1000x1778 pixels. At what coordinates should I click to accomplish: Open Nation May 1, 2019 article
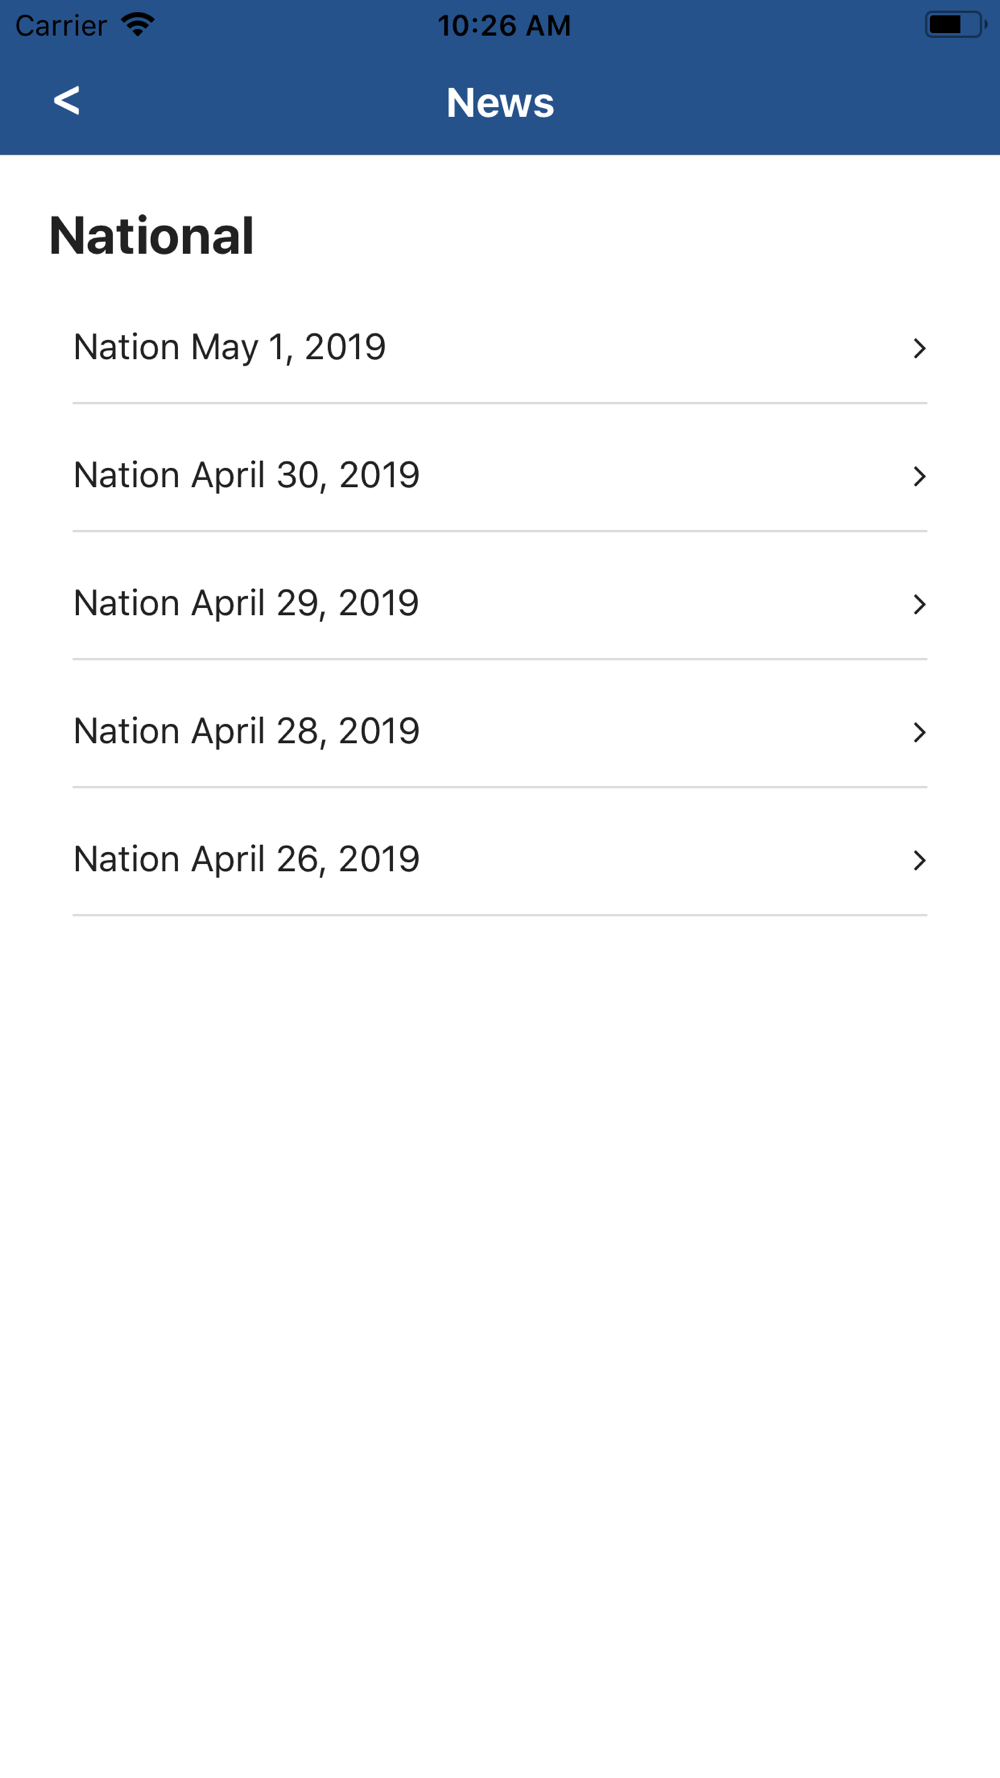pyautogui.click(x=500, y=347)
